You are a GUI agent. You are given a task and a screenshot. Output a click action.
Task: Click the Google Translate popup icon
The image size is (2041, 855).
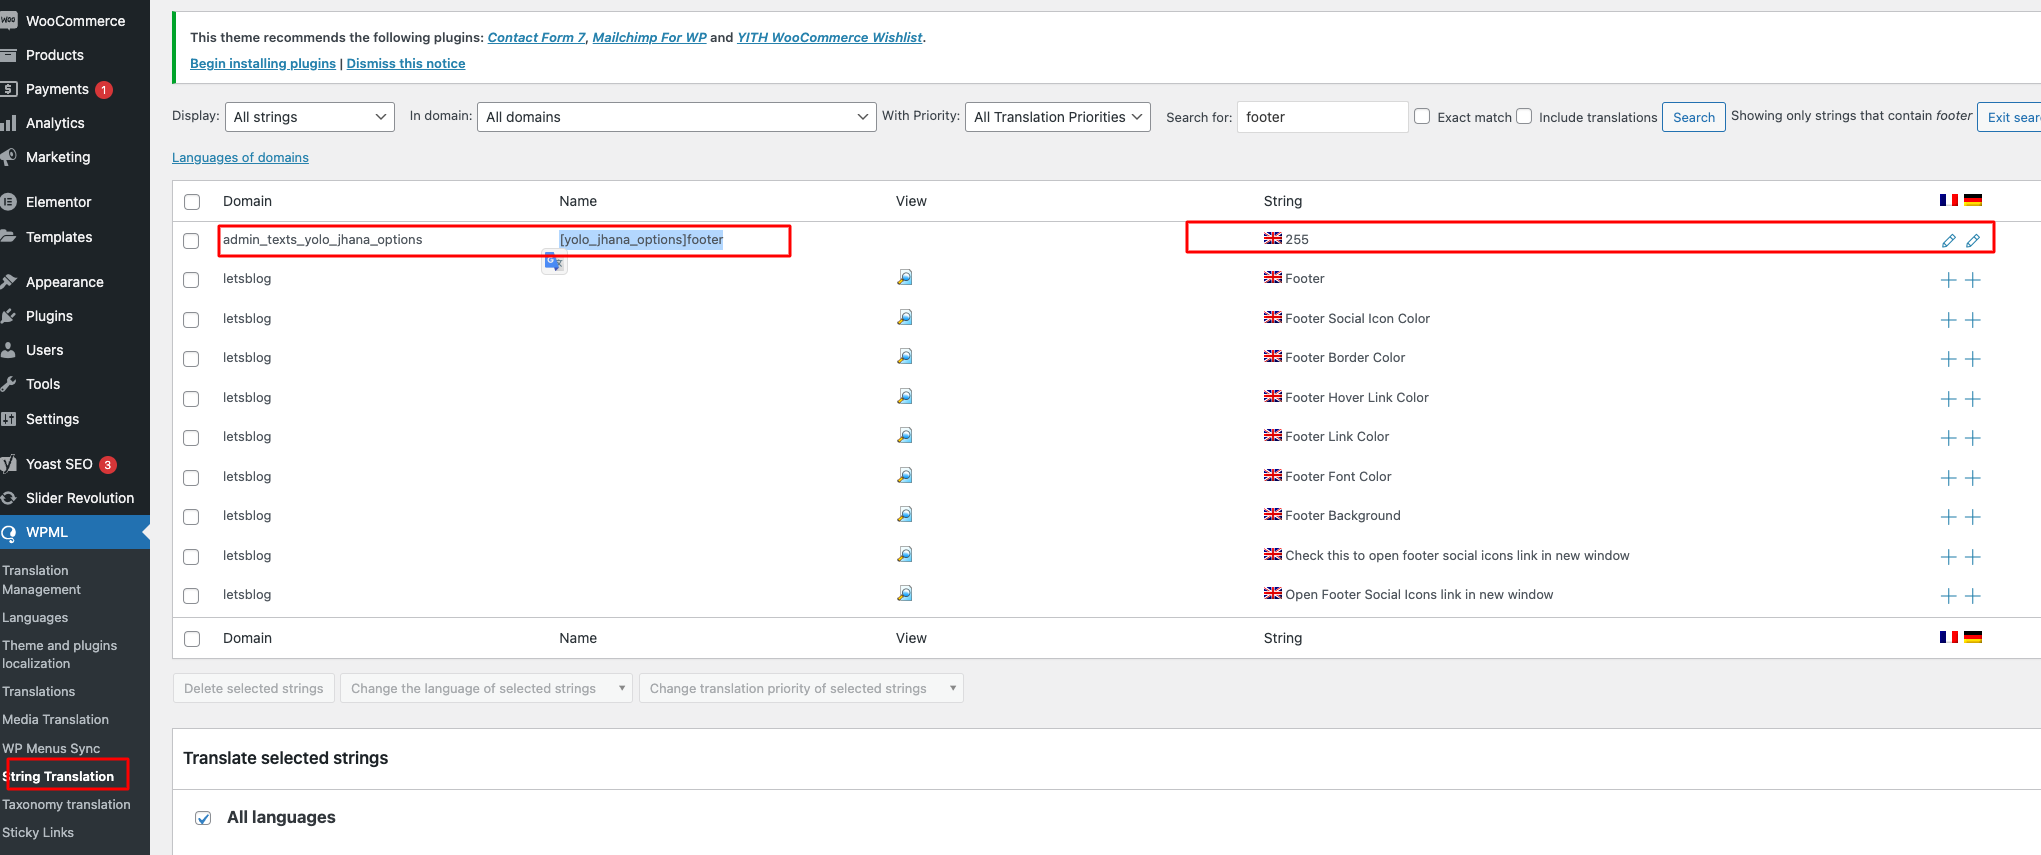[554, 262]
